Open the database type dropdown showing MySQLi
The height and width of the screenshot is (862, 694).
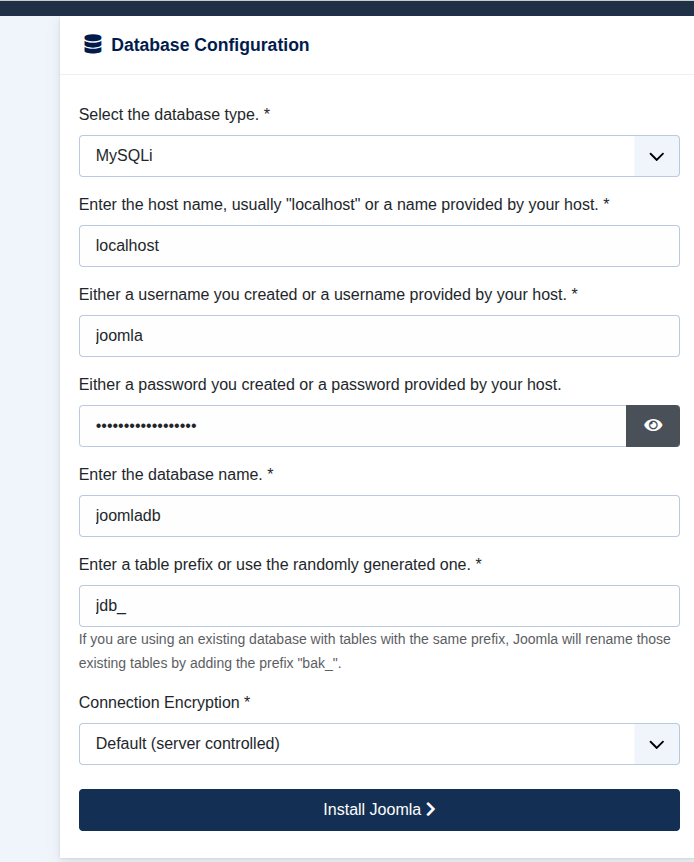tap(379, 156)
